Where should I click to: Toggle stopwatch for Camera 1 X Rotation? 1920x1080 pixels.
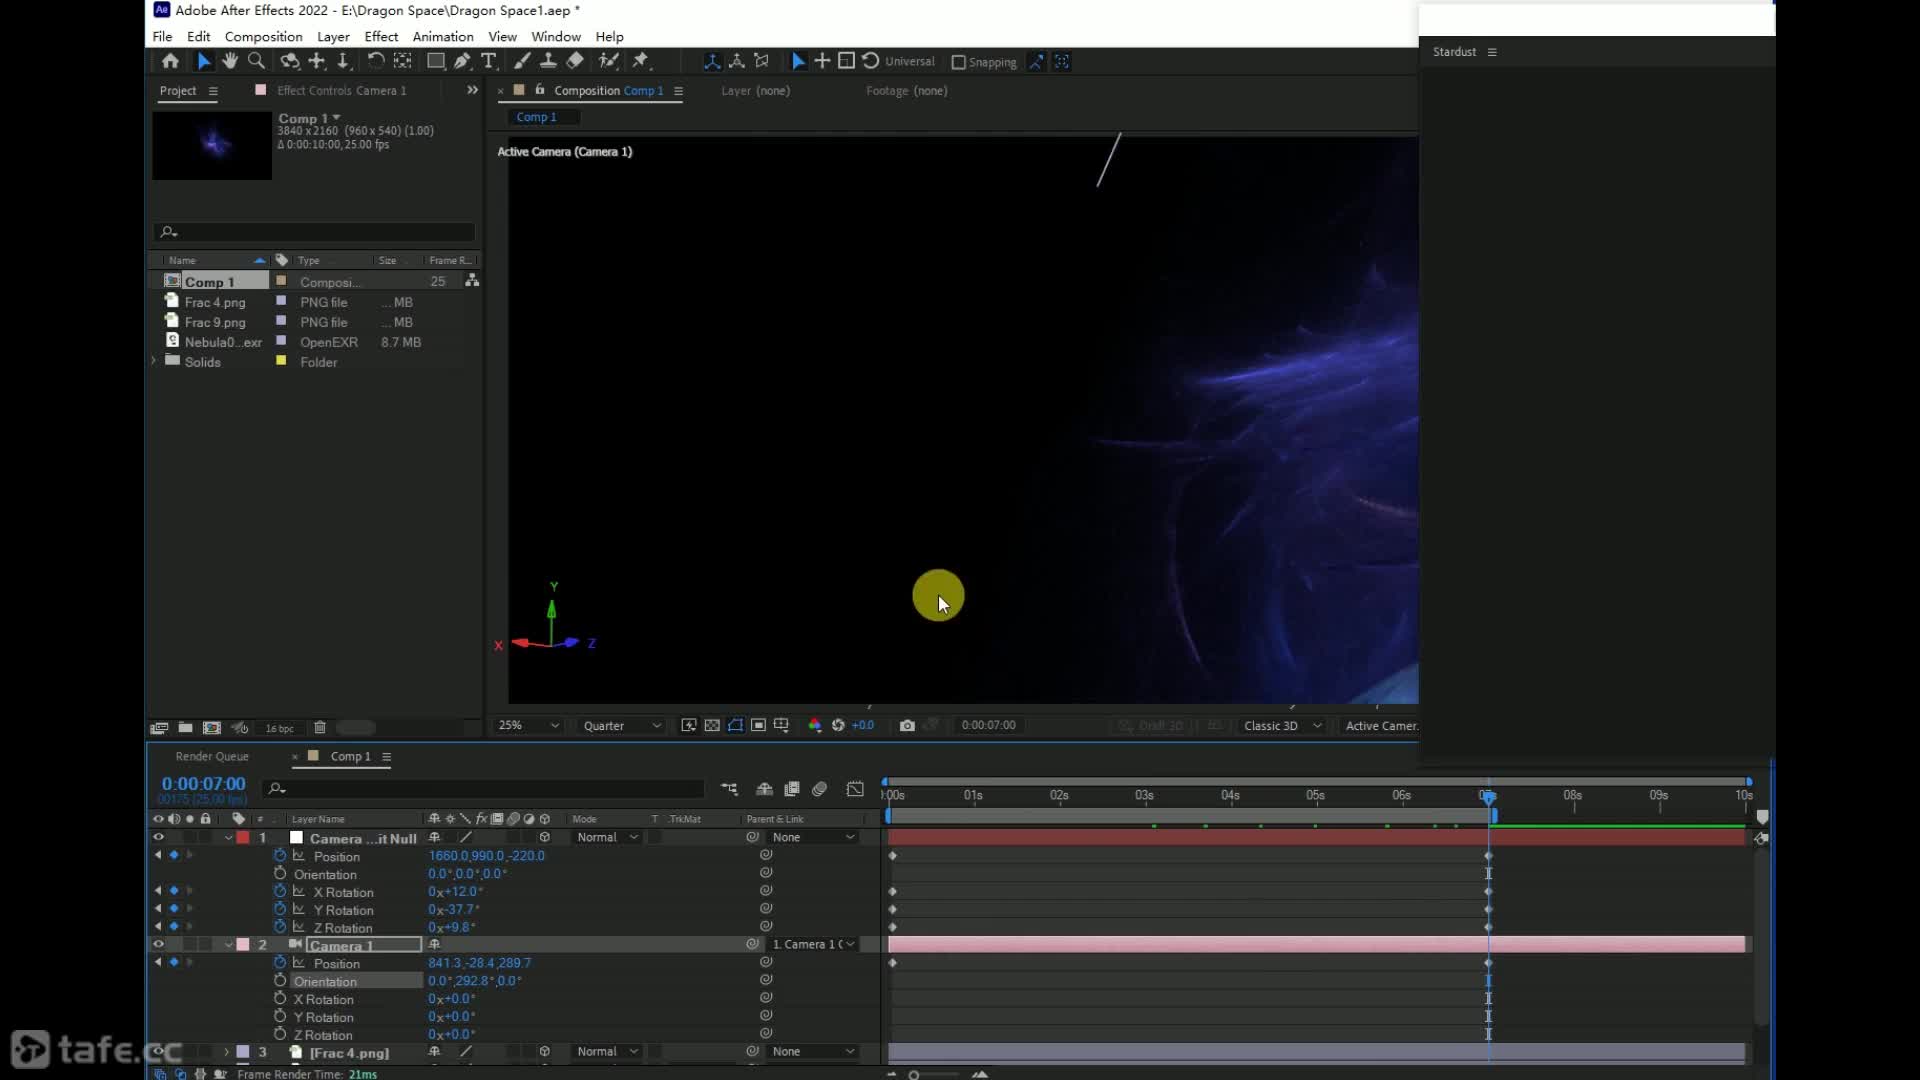[x=280, y=999]
